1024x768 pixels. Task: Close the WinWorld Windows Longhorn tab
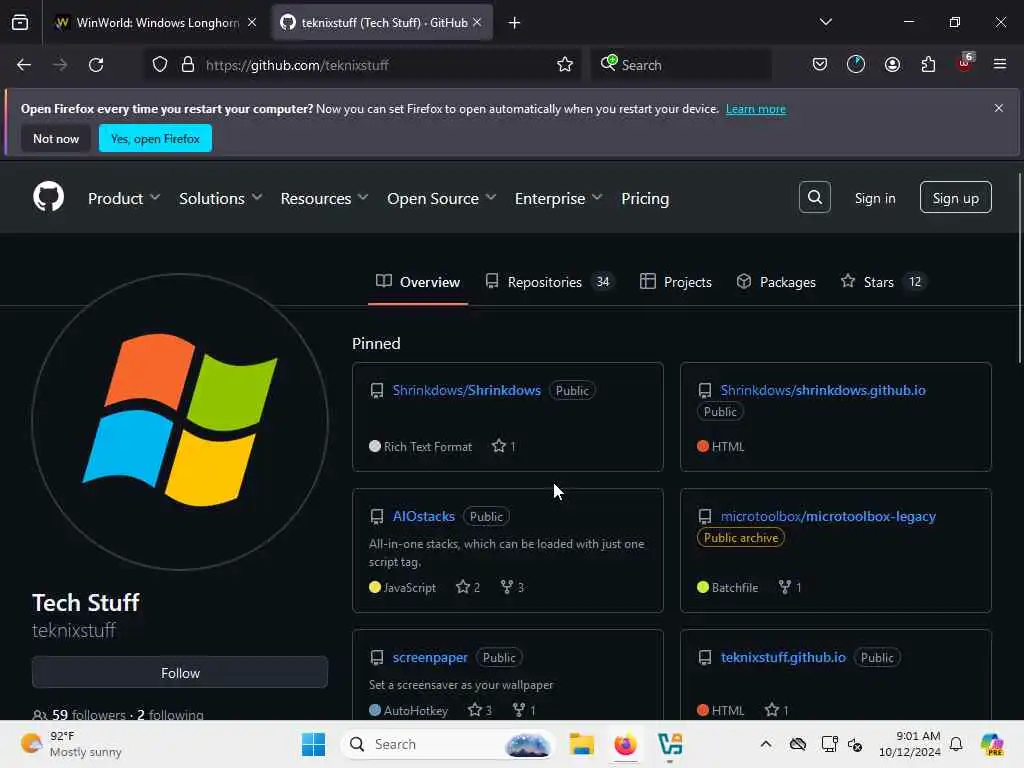[252, 23]
